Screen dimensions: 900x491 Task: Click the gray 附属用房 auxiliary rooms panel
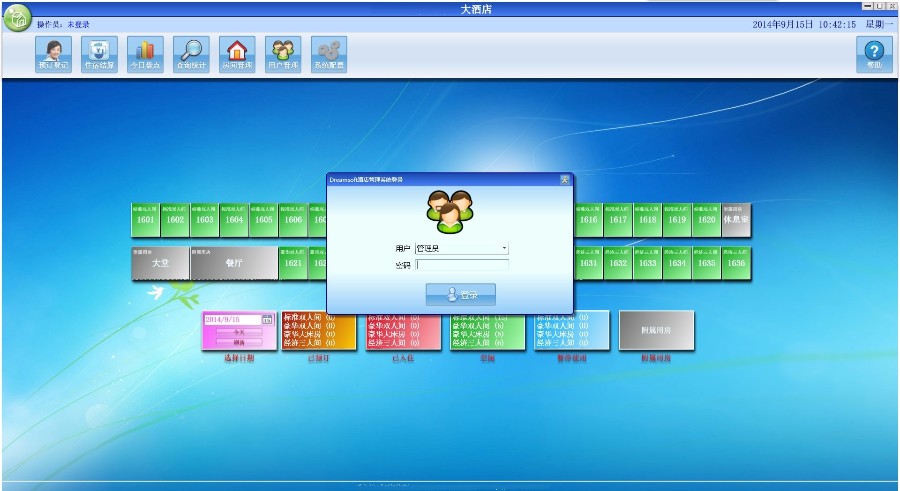coord(656,331)
